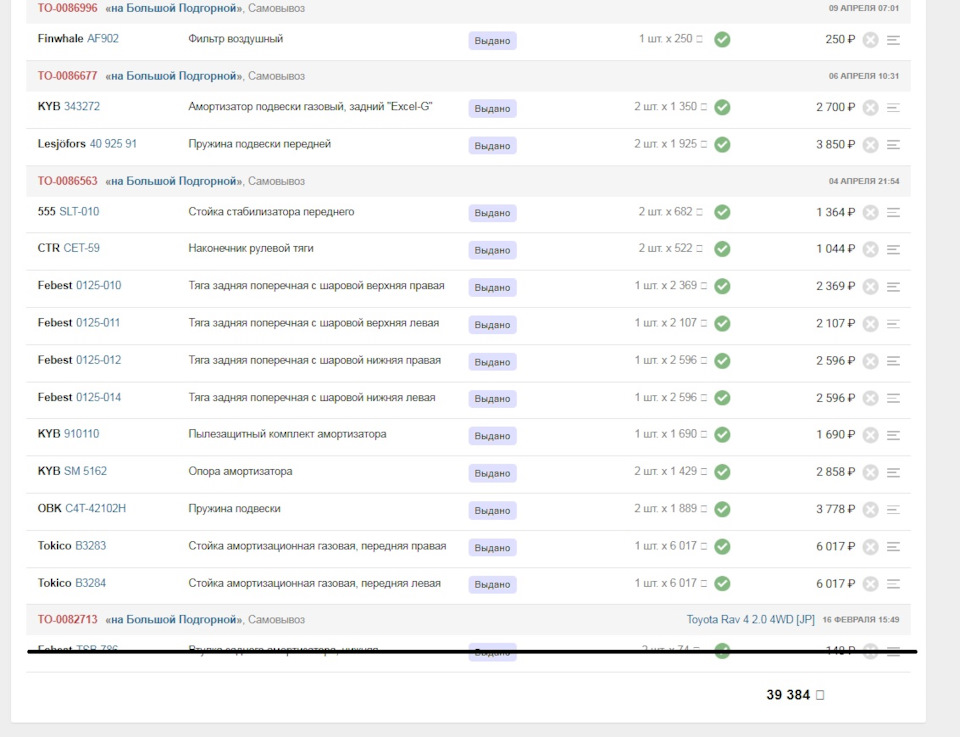Select text 'Наконечник рулевой тяги'
960x737 pixels.
click(251, 249)
